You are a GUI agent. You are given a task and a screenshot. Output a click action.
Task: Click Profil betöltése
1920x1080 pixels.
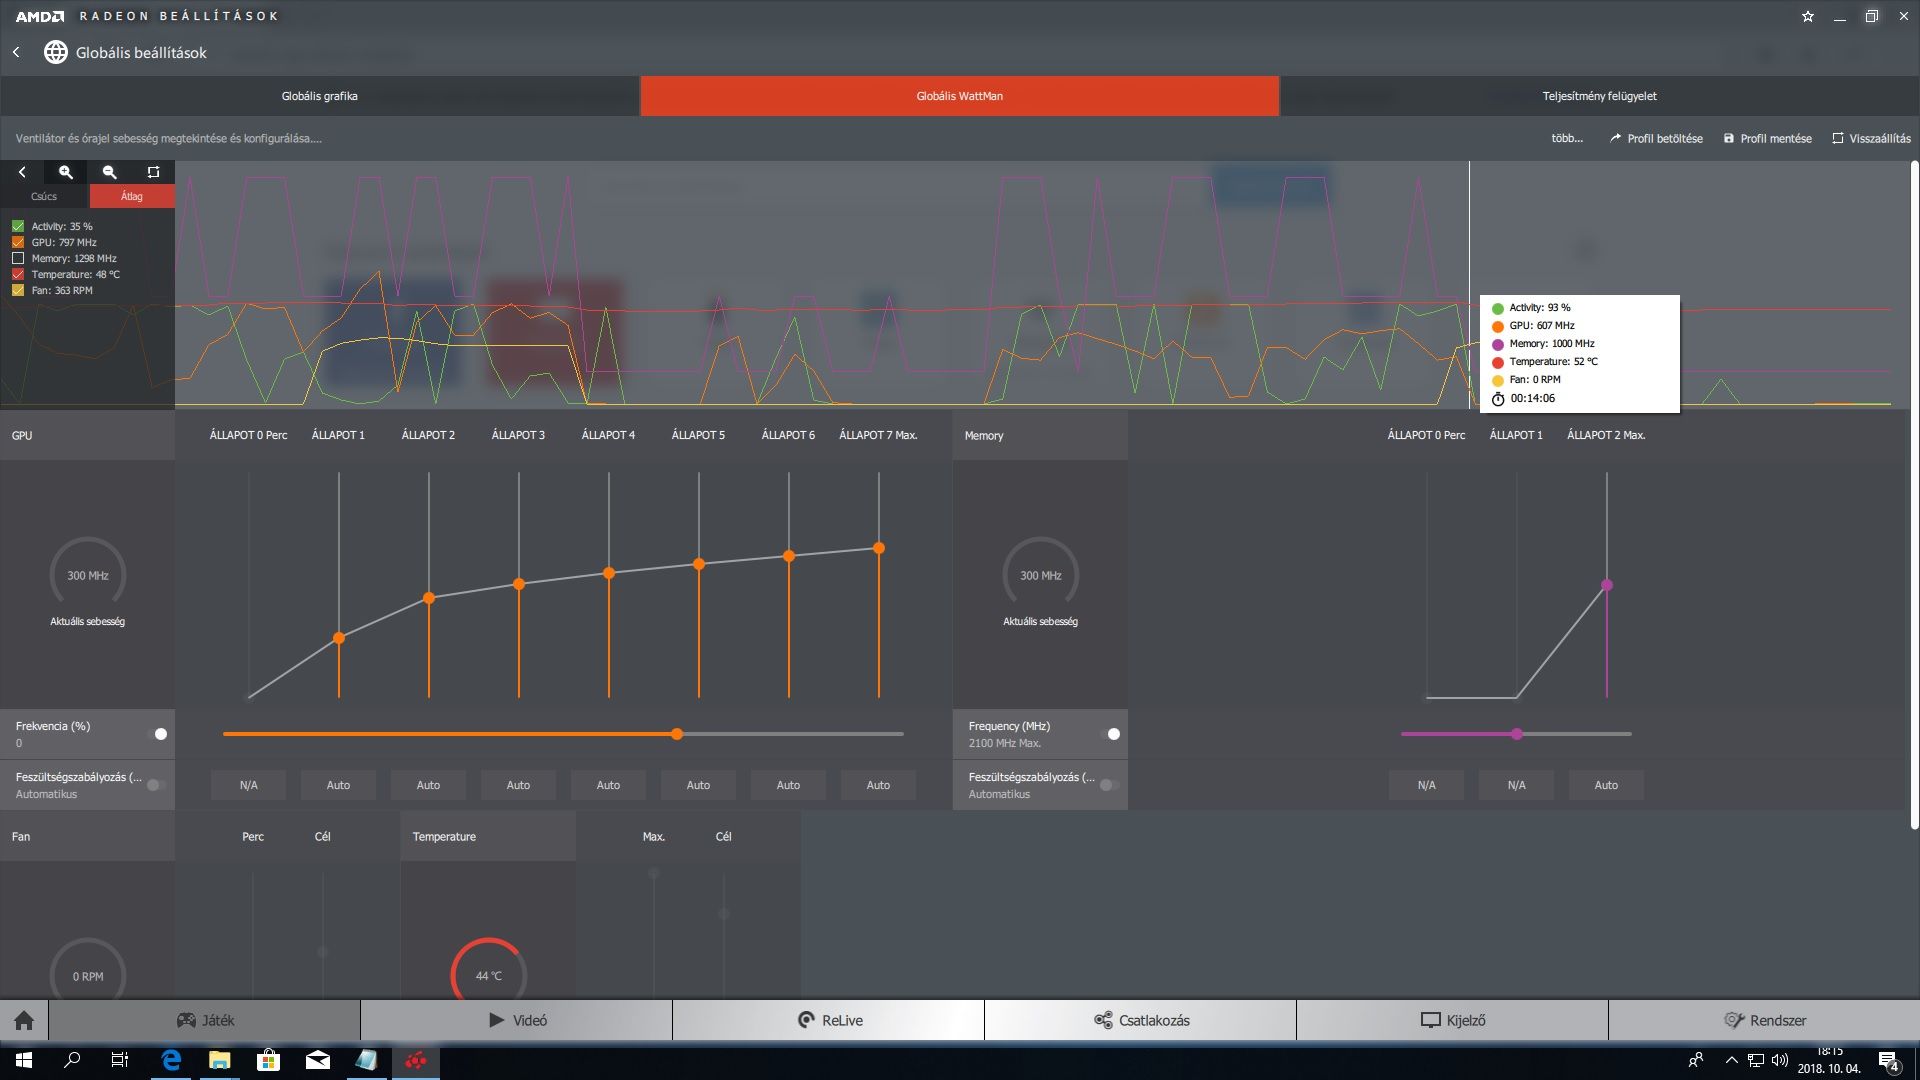(1656, 138)
